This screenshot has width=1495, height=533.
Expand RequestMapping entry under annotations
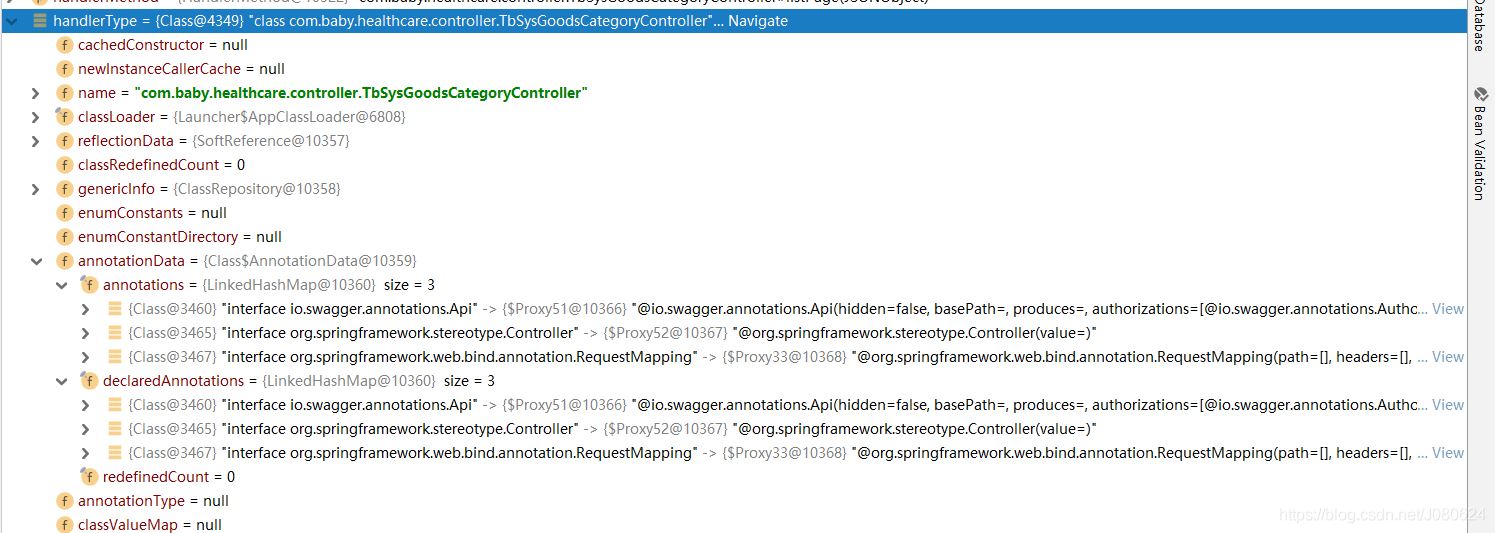pyautogui.click(x=86, y=357)
